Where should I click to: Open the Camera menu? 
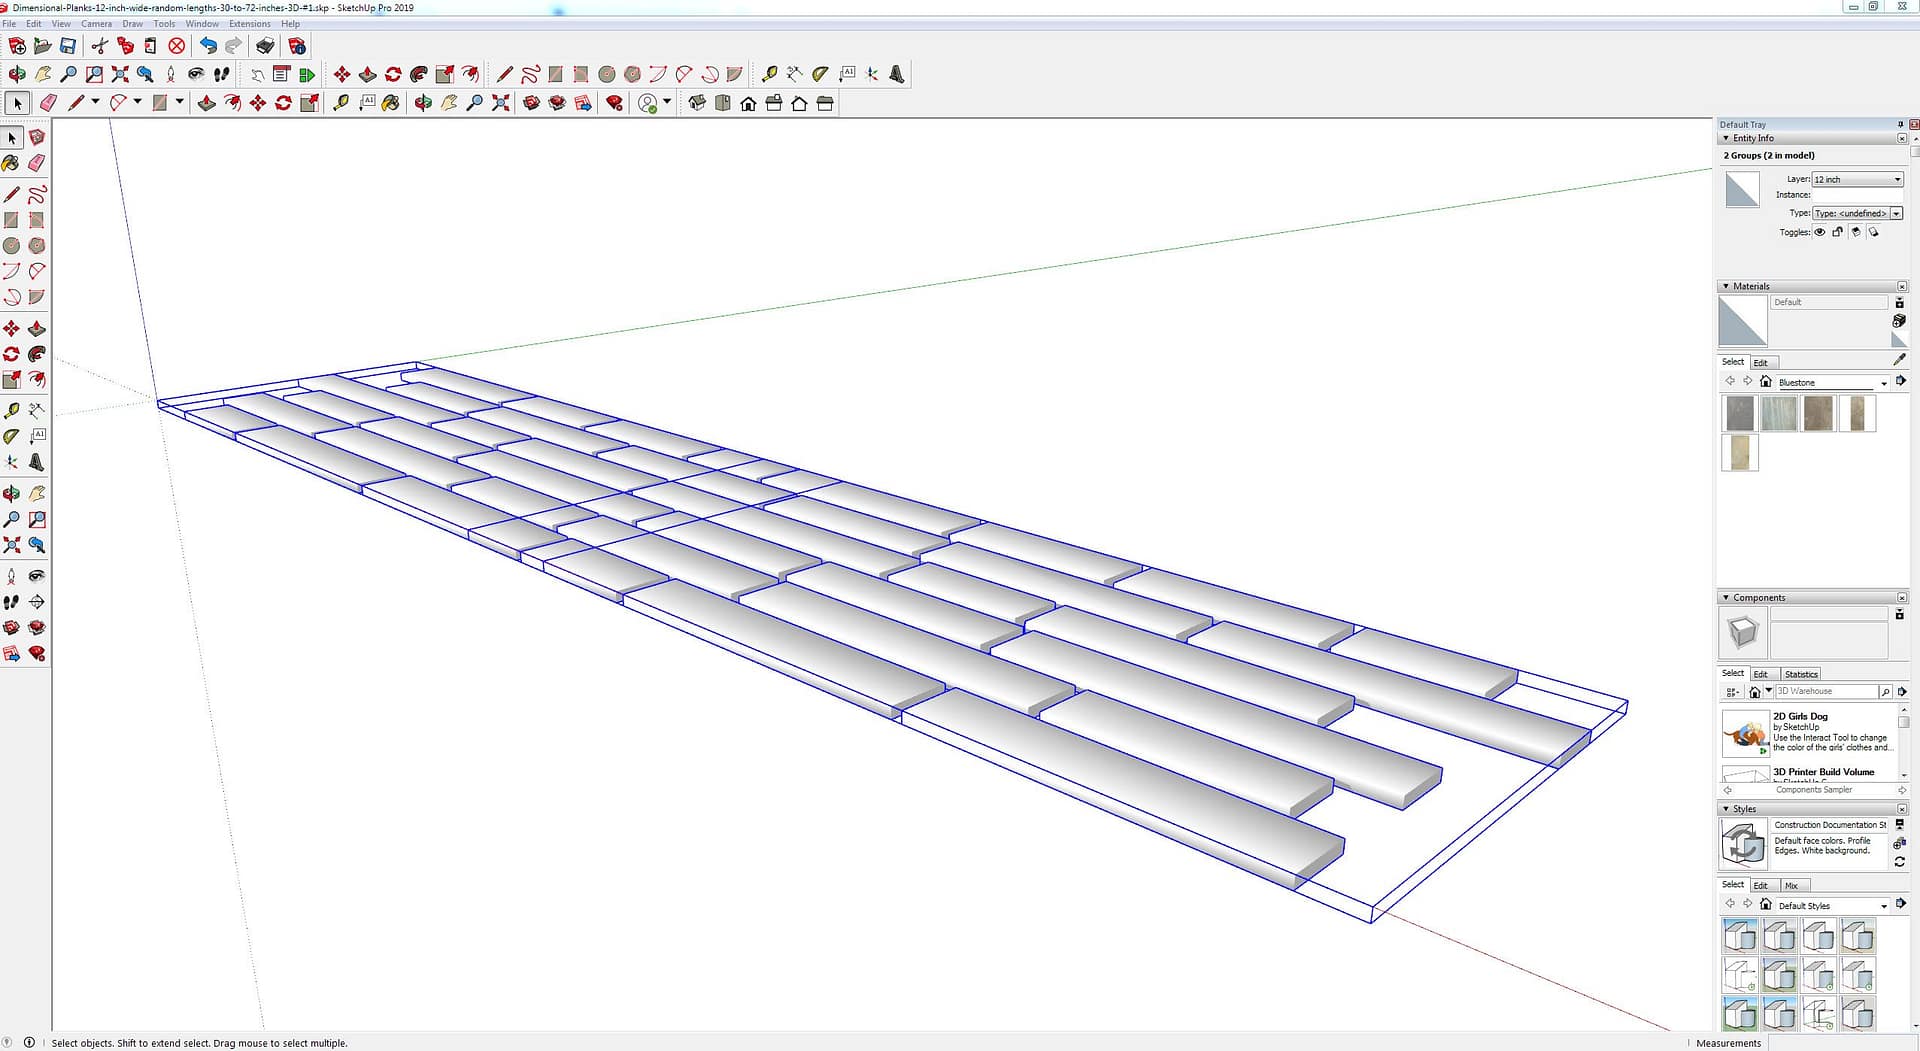(96, 24)
